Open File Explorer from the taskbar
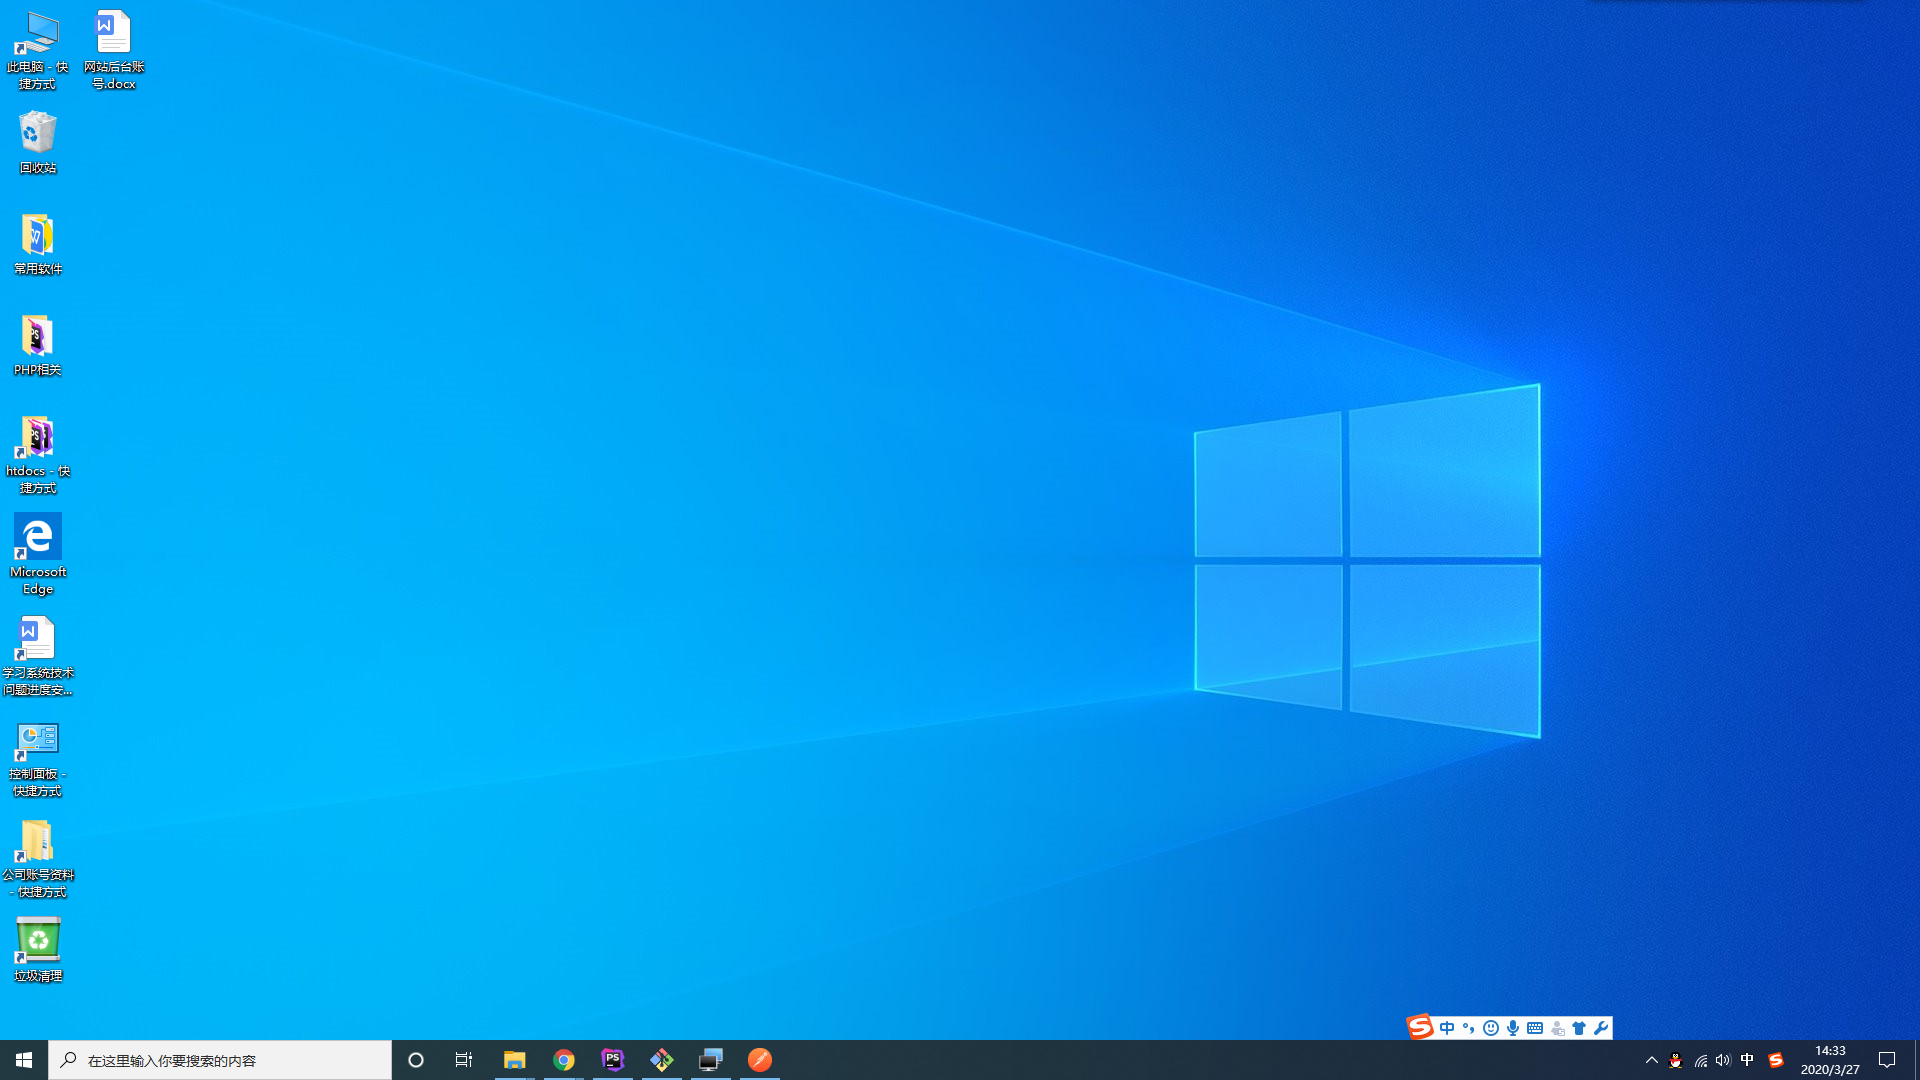Viewport: 1920px width, 1080px height. pos(514,1060)
